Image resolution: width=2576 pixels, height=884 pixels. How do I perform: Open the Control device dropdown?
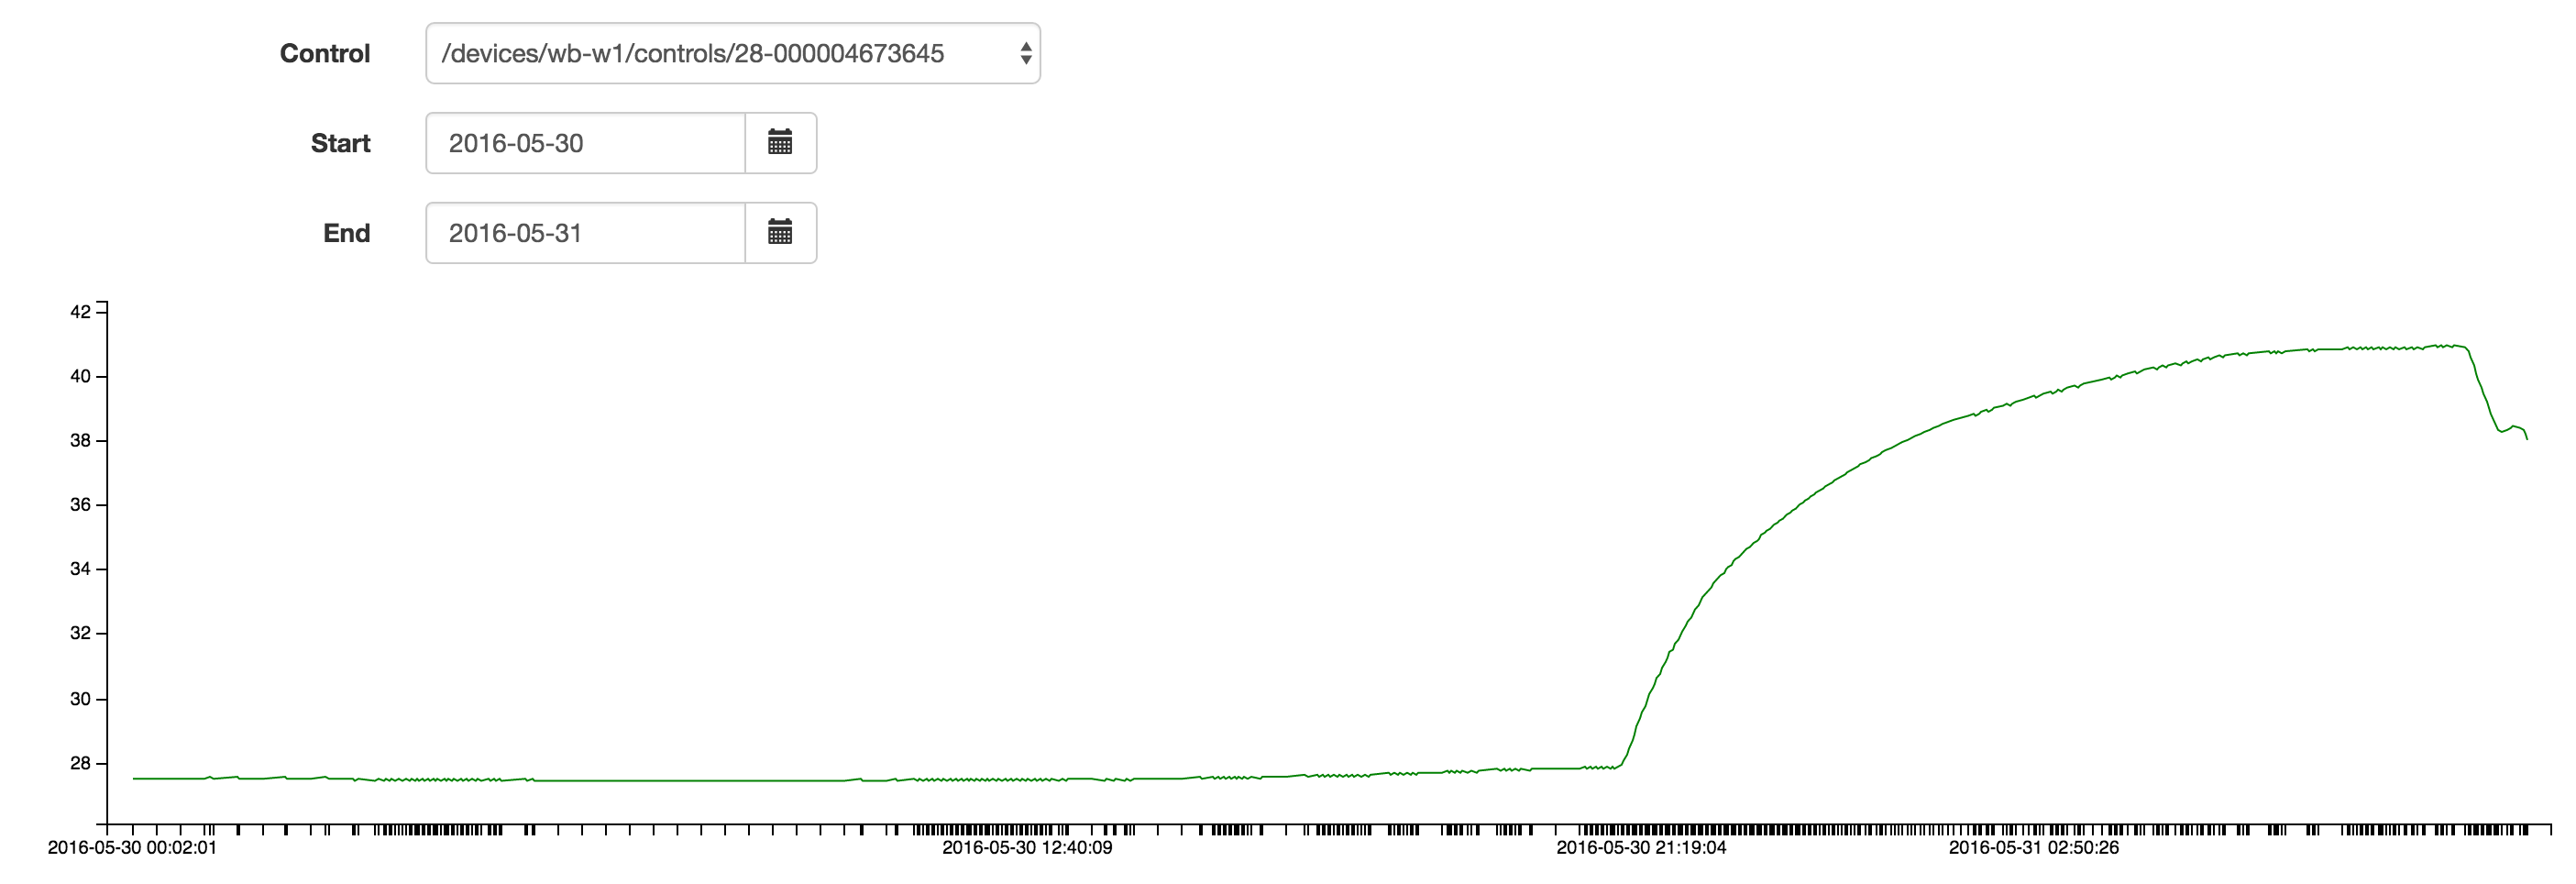(x=733, y=53)
